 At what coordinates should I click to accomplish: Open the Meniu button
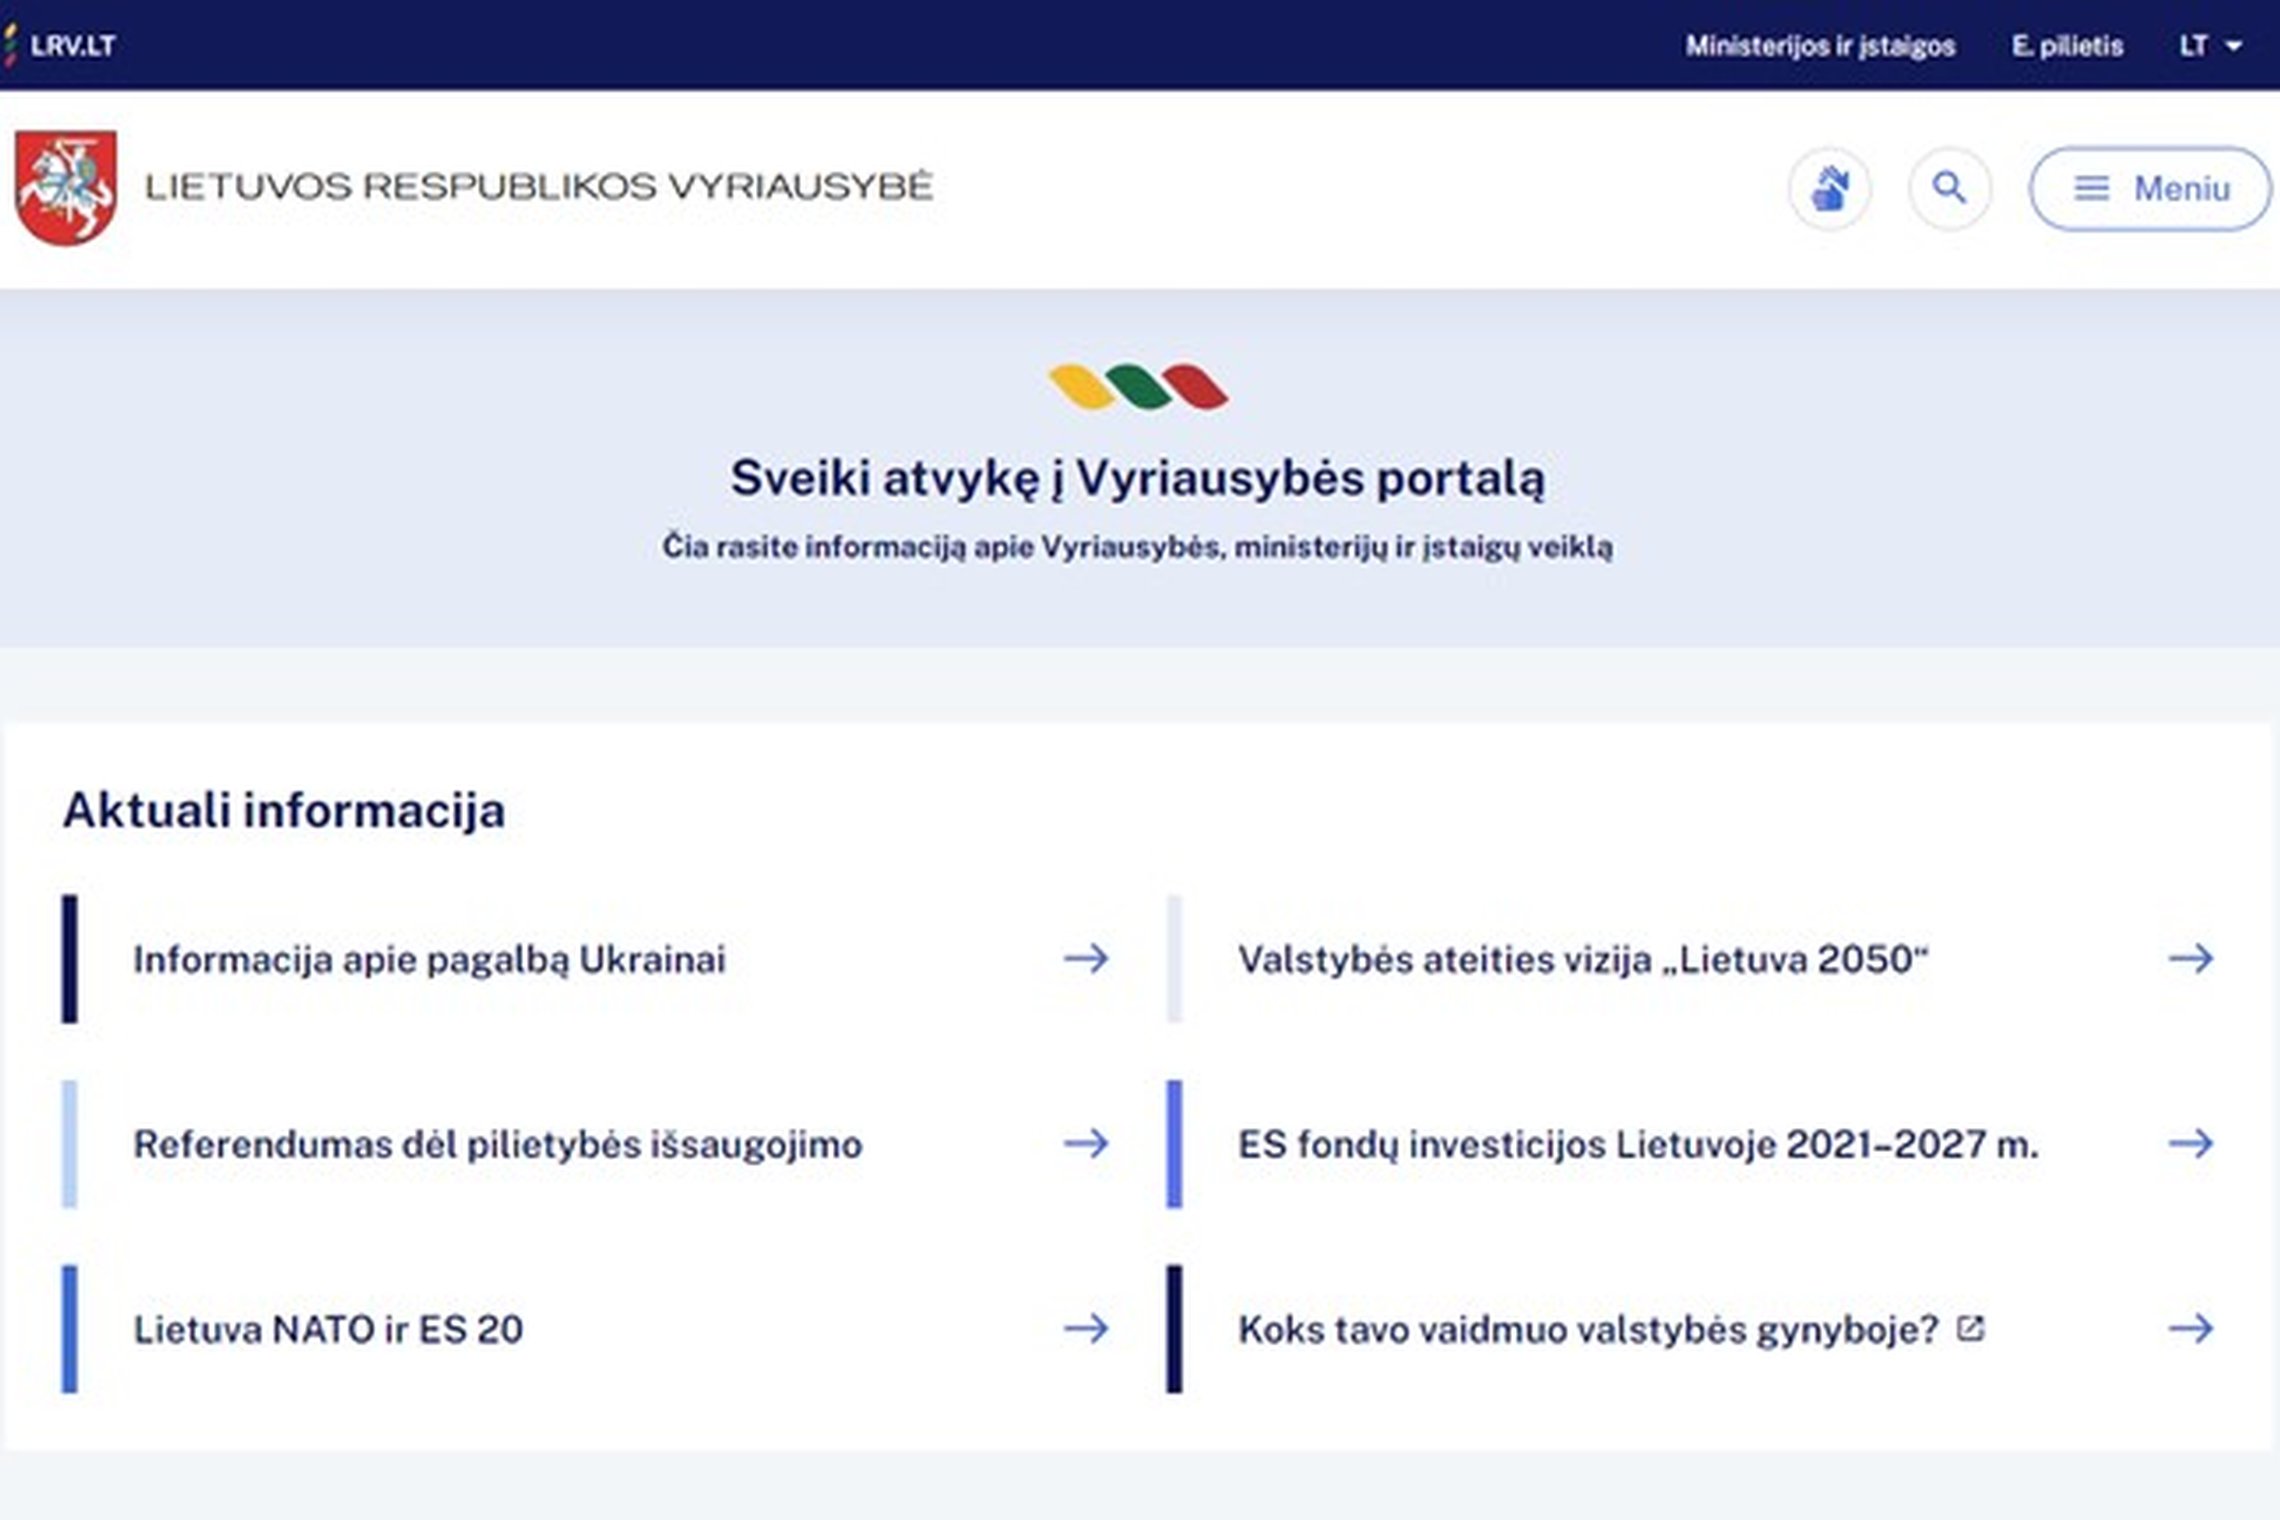click(2150, 188)
